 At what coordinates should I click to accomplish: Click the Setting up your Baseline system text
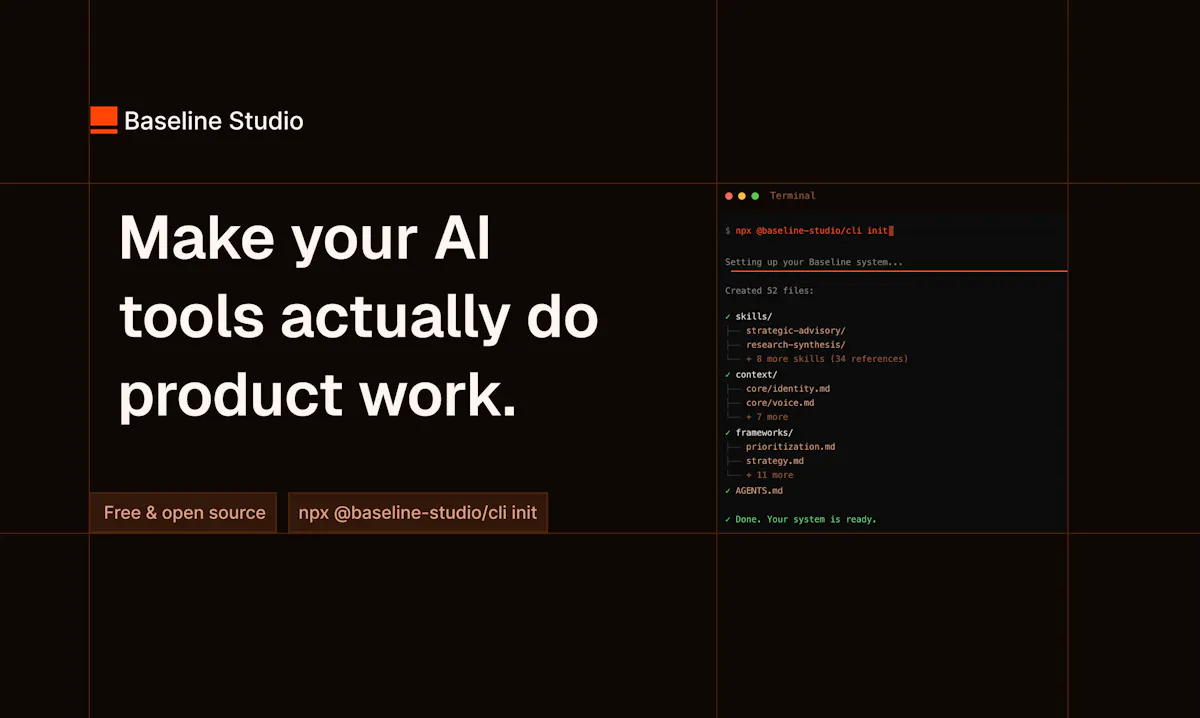point(814,262)
